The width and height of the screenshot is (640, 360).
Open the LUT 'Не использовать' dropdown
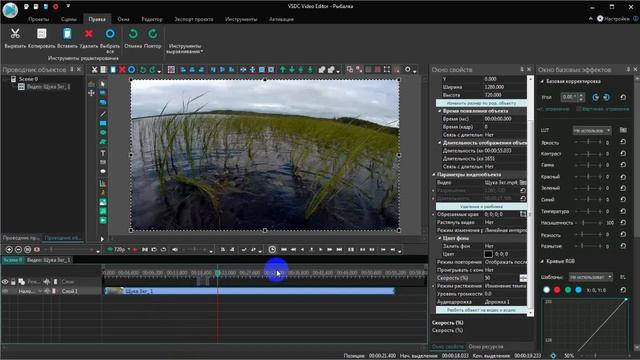pos(592,131)
